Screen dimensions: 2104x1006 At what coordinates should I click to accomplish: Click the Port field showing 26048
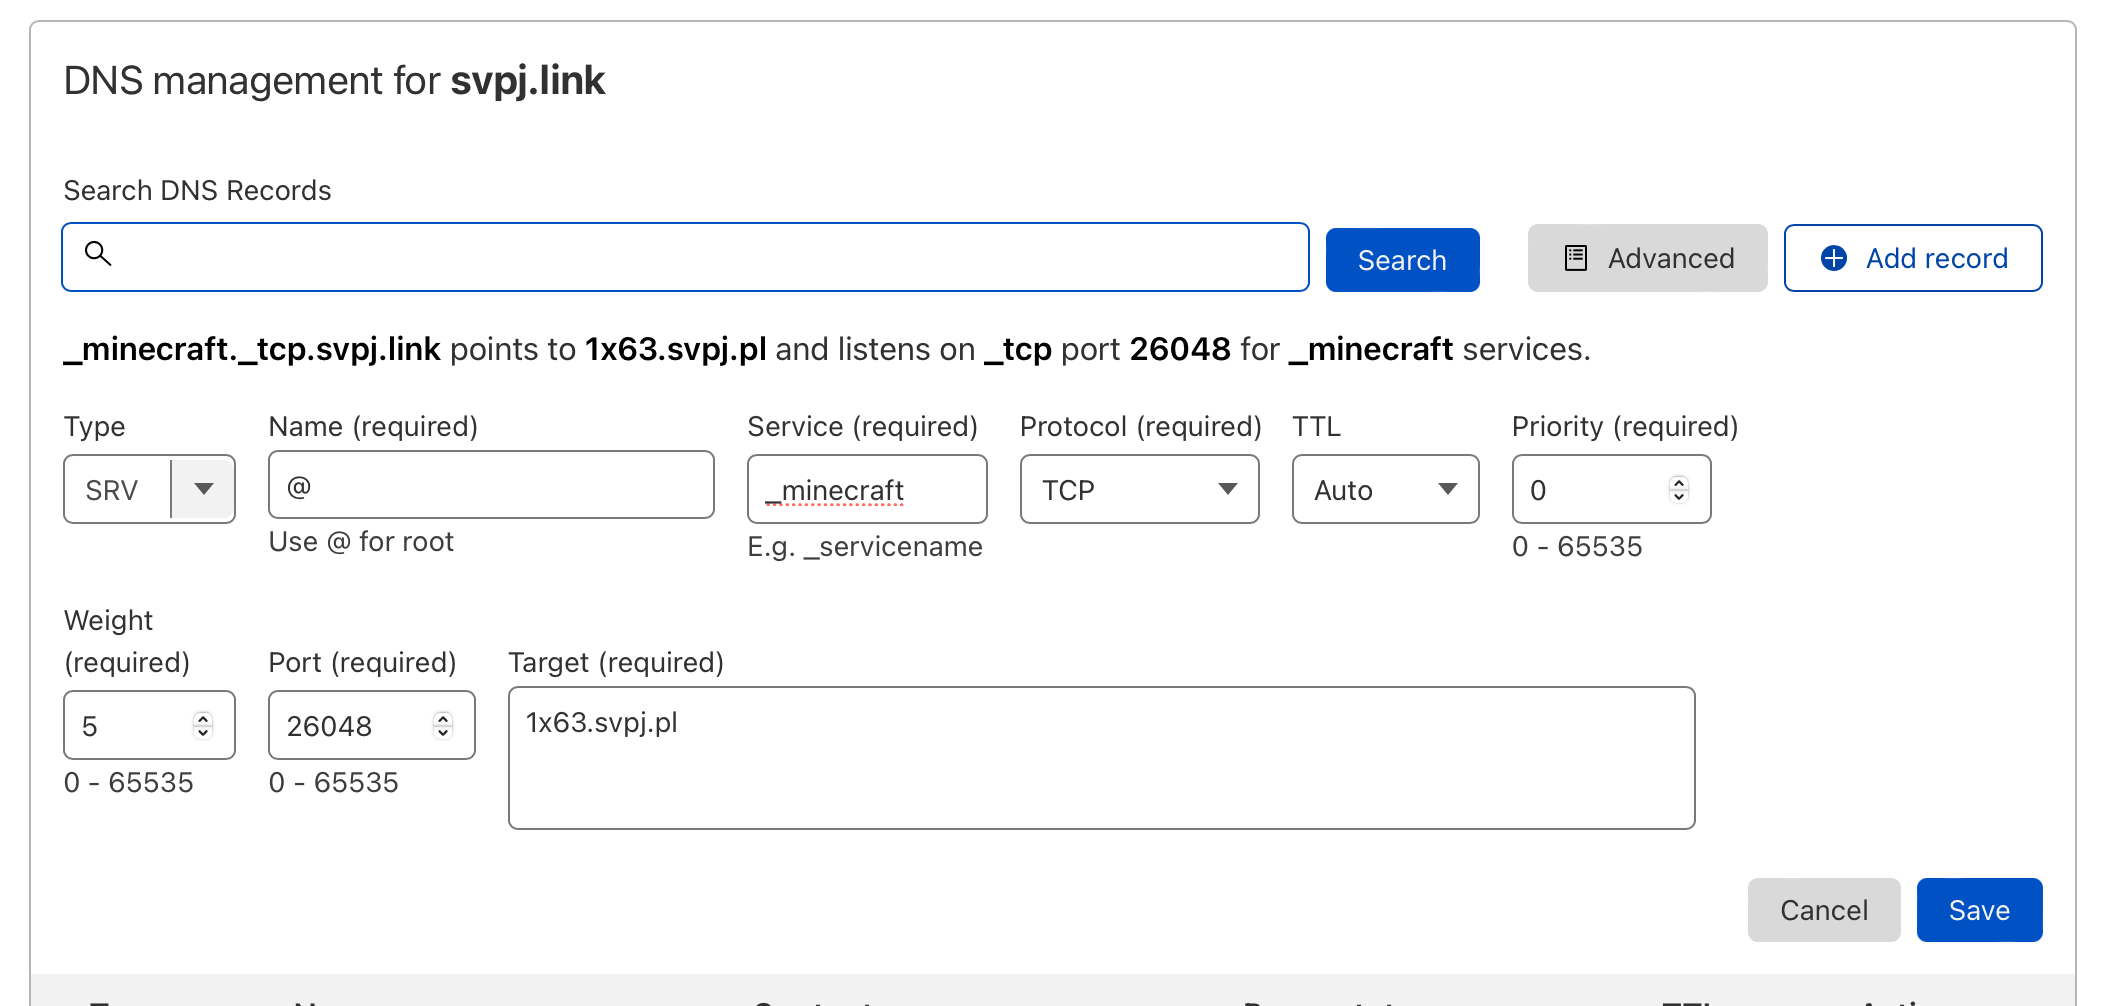coord(350,726)
